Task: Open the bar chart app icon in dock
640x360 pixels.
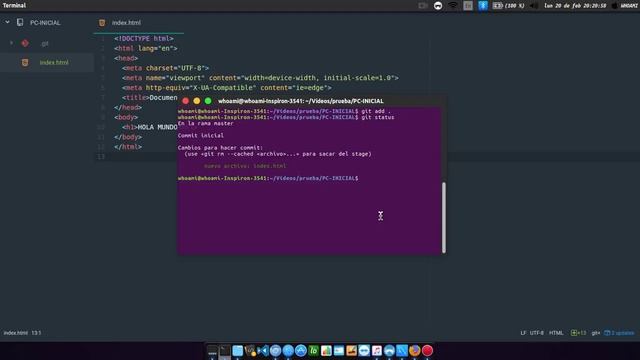Action: coord(326,351)
